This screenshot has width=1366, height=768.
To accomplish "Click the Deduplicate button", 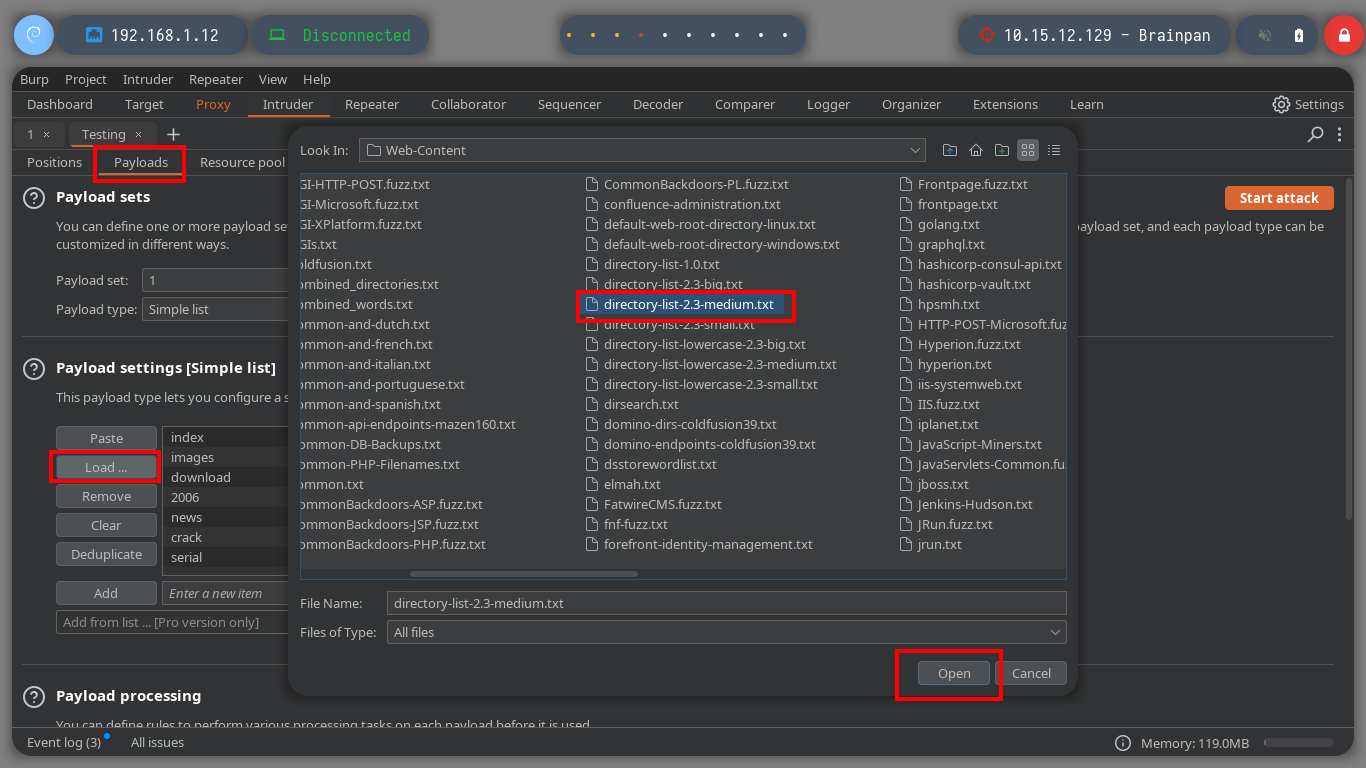I will [x=106, y=554].
